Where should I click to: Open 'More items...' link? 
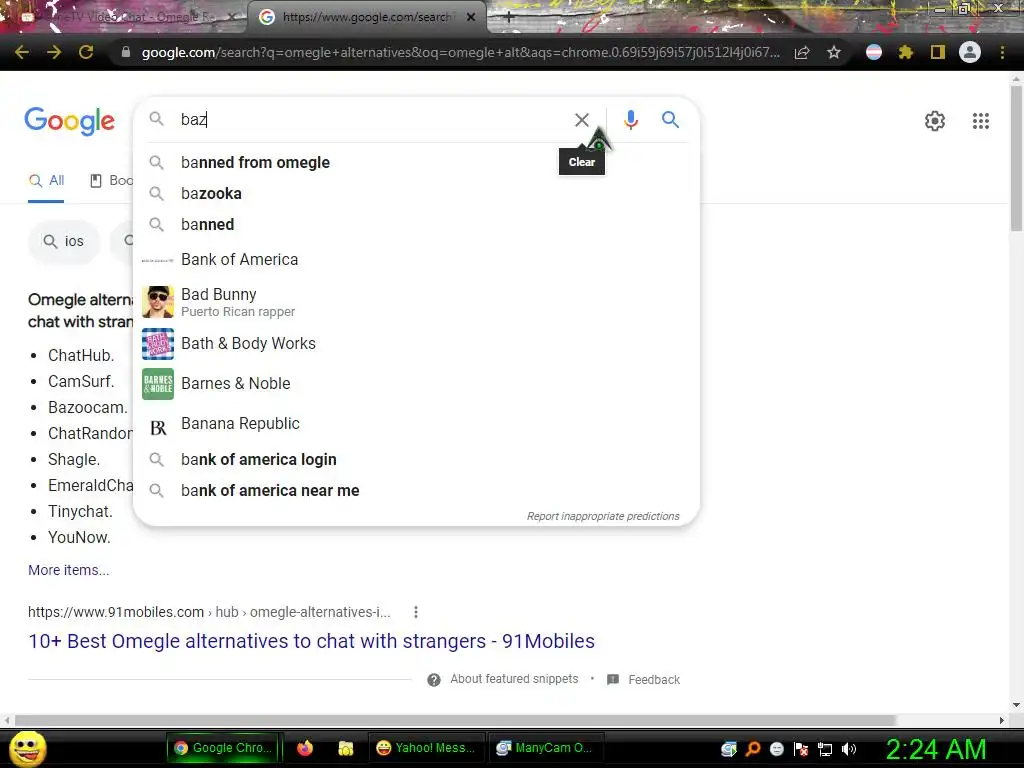pos(69,570)
